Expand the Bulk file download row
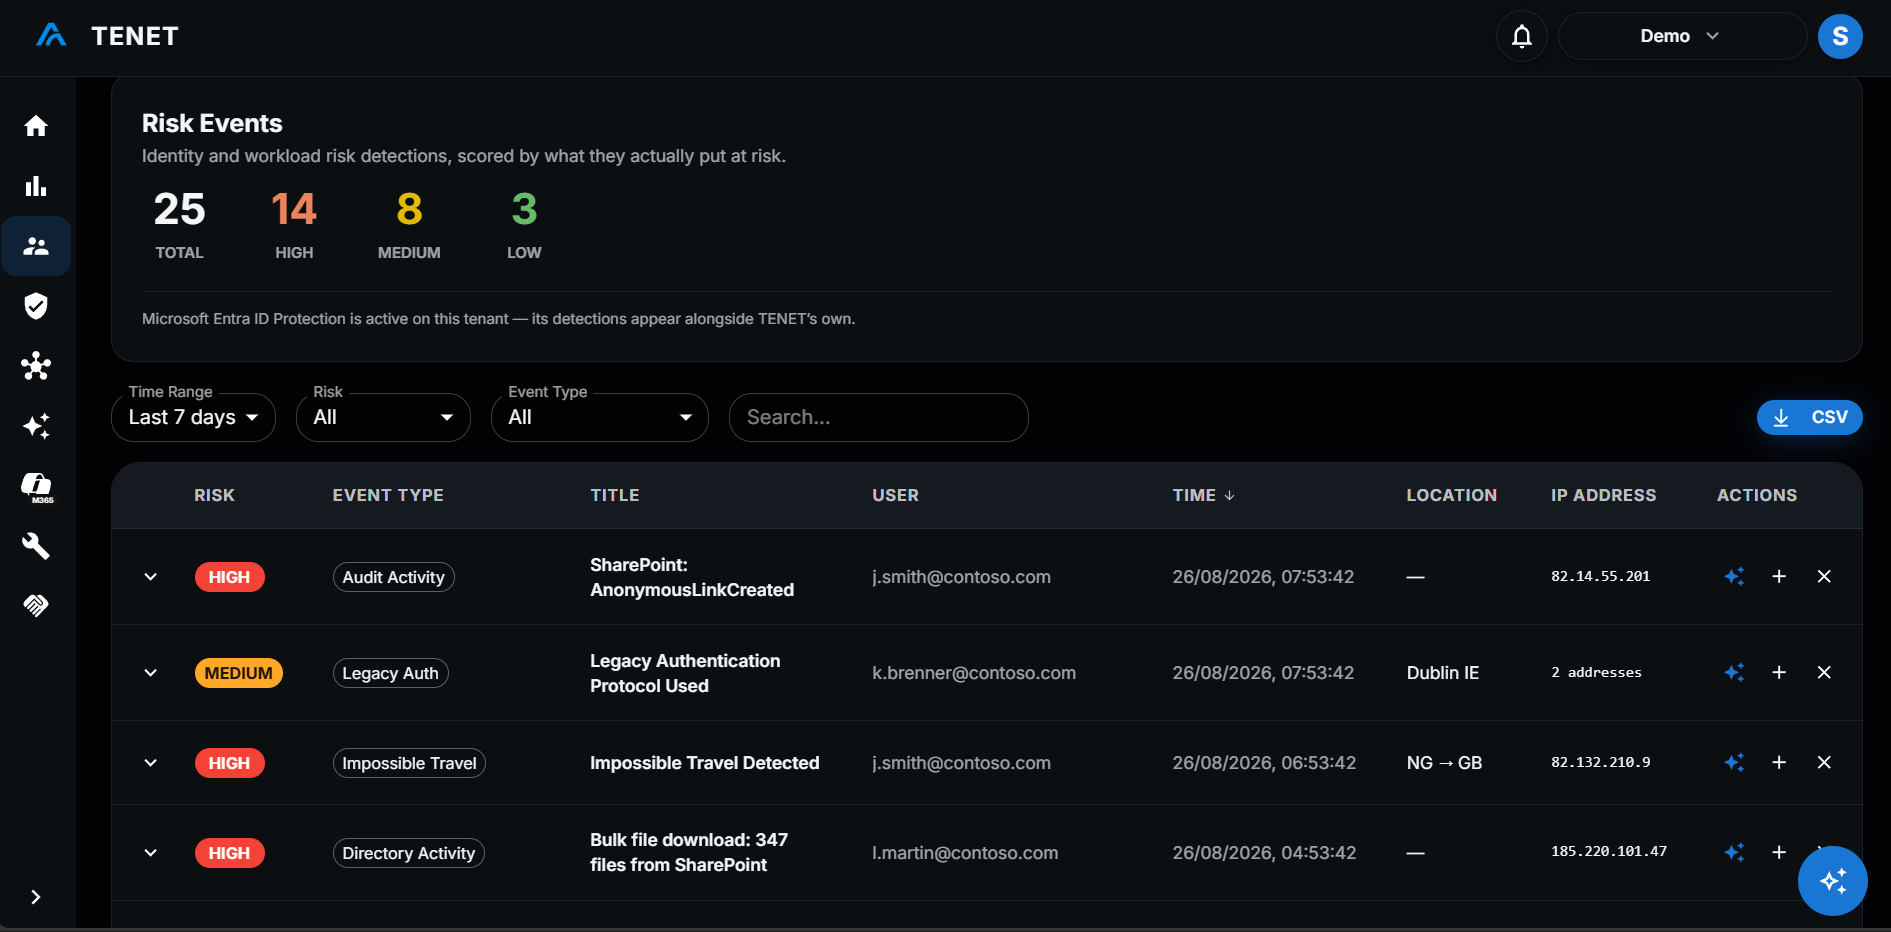The image size is (1891, 932). [x=150, y=853]
